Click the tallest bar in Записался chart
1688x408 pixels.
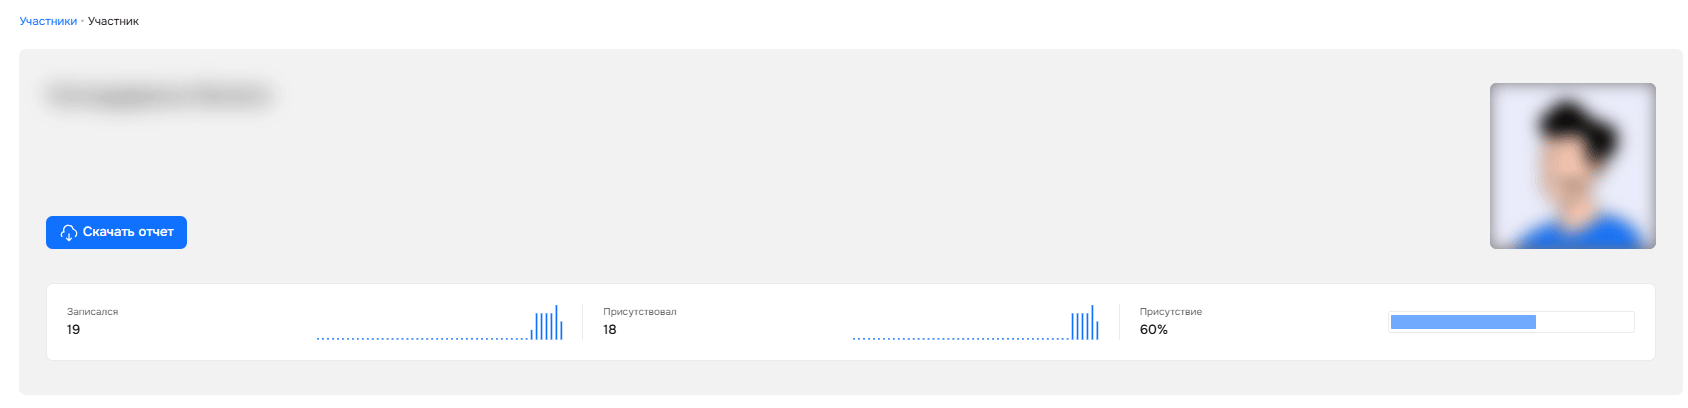pyautogui.click(x=556, y=322)
